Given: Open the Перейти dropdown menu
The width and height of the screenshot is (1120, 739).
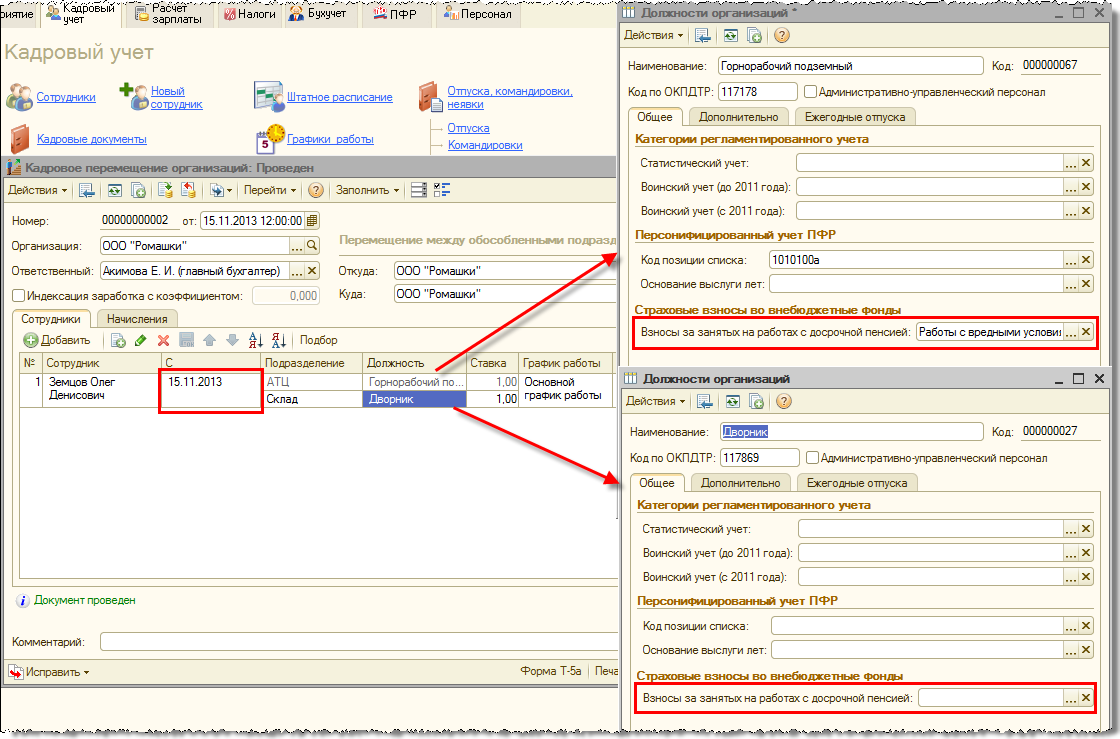Looking at the screenshot, I should click(x=269, y=191).
